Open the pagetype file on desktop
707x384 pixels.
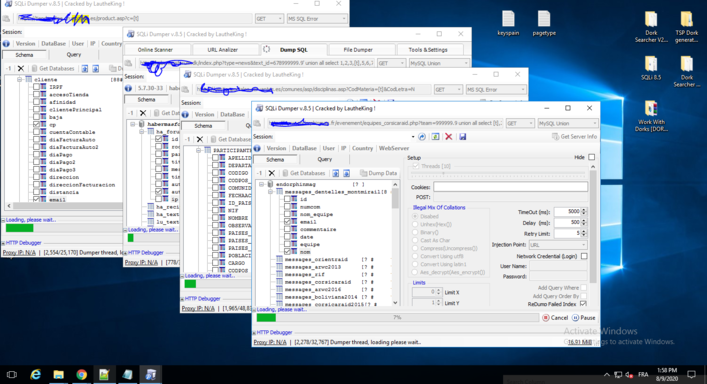544,23
